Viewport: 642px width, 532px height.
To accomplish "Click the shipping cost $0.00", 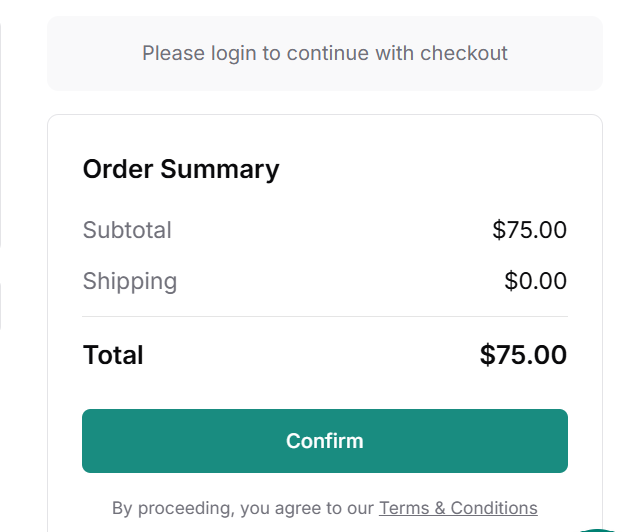I will [x=535, y=281].
